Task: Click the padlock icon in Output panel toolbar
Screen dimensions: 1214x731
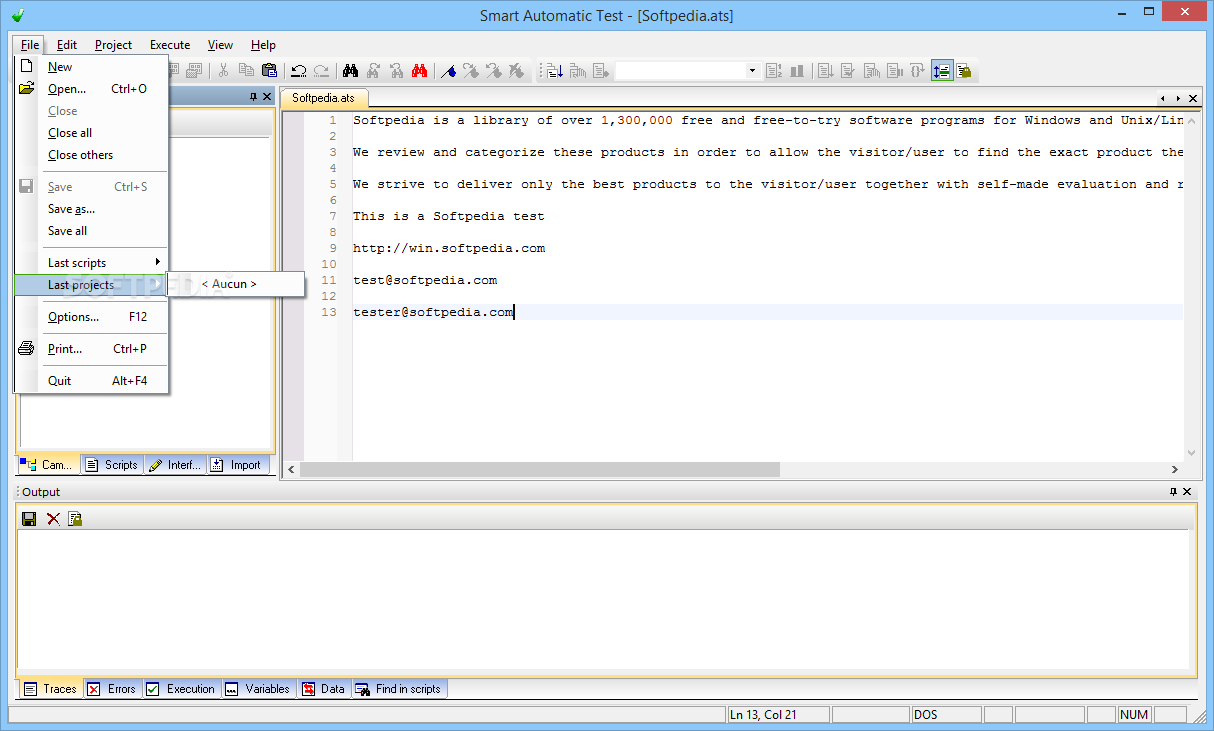Action: (x=74, y=518)
